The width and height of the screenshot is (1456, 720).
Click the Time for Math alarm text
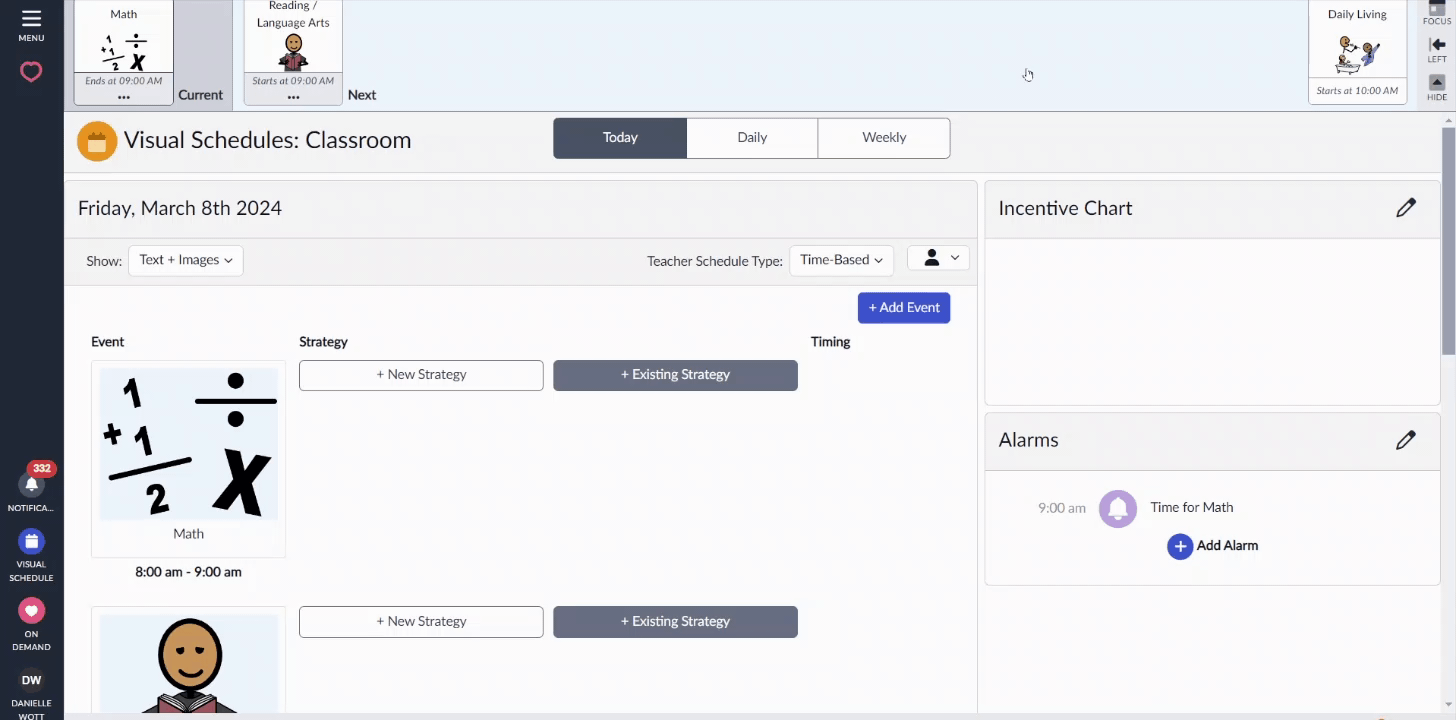coord(1191,508)
